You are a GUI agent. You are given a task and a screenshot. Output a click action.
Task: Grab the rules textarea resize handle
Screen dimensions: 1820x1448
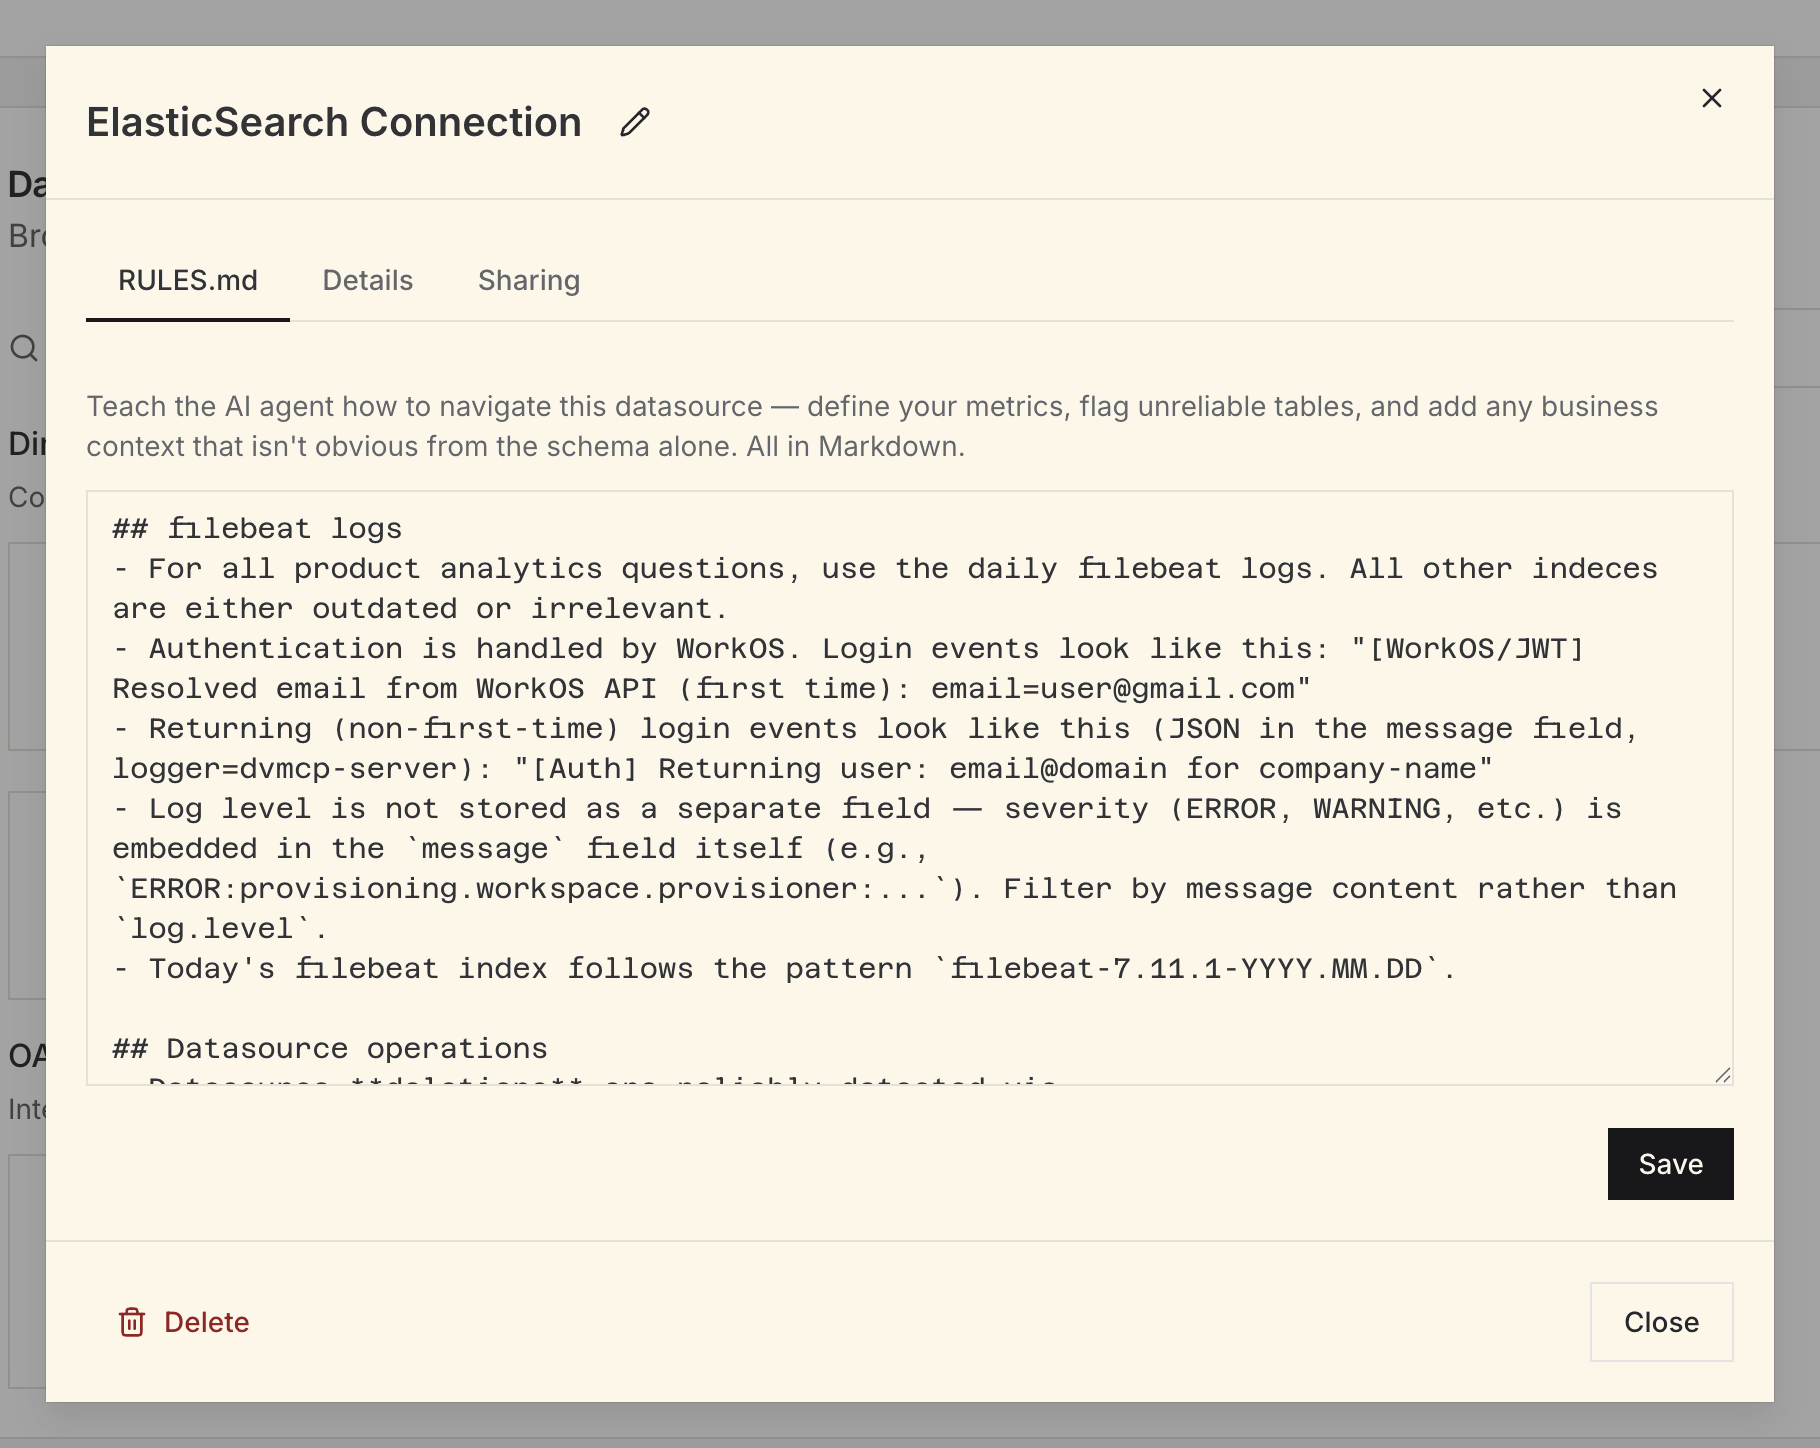coord(1722,1074)
